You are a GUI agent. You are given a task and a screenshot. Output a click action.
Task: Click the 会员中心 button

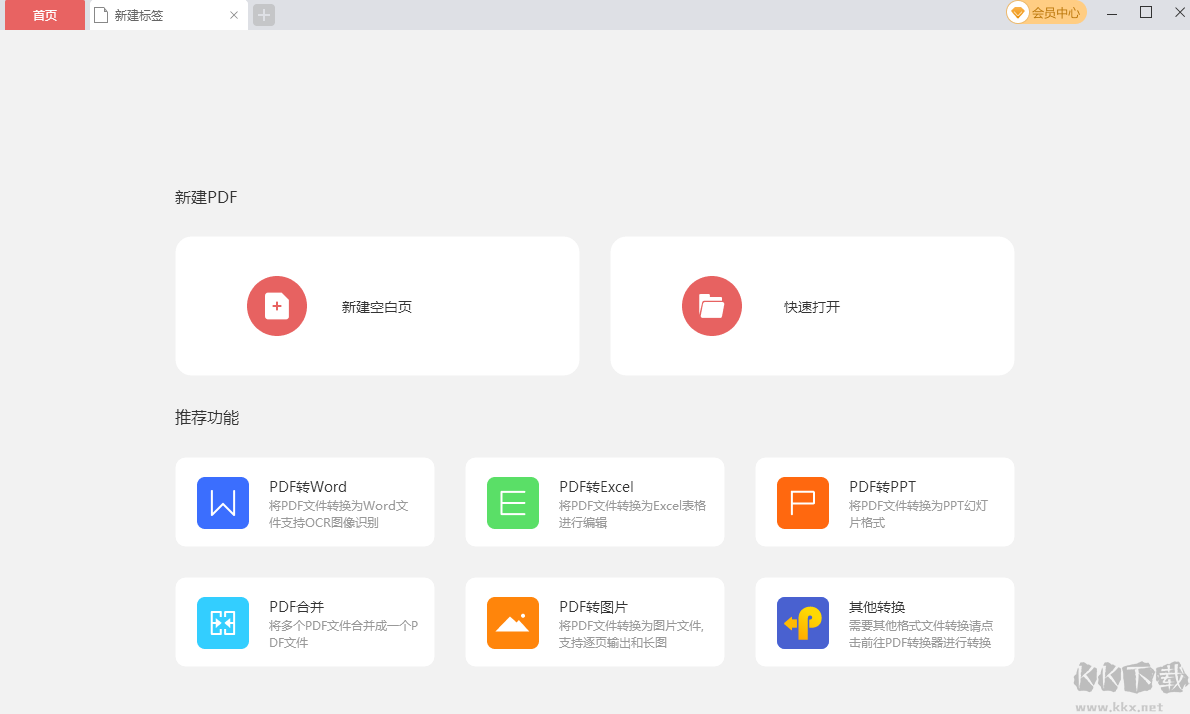pos(1046,13)
